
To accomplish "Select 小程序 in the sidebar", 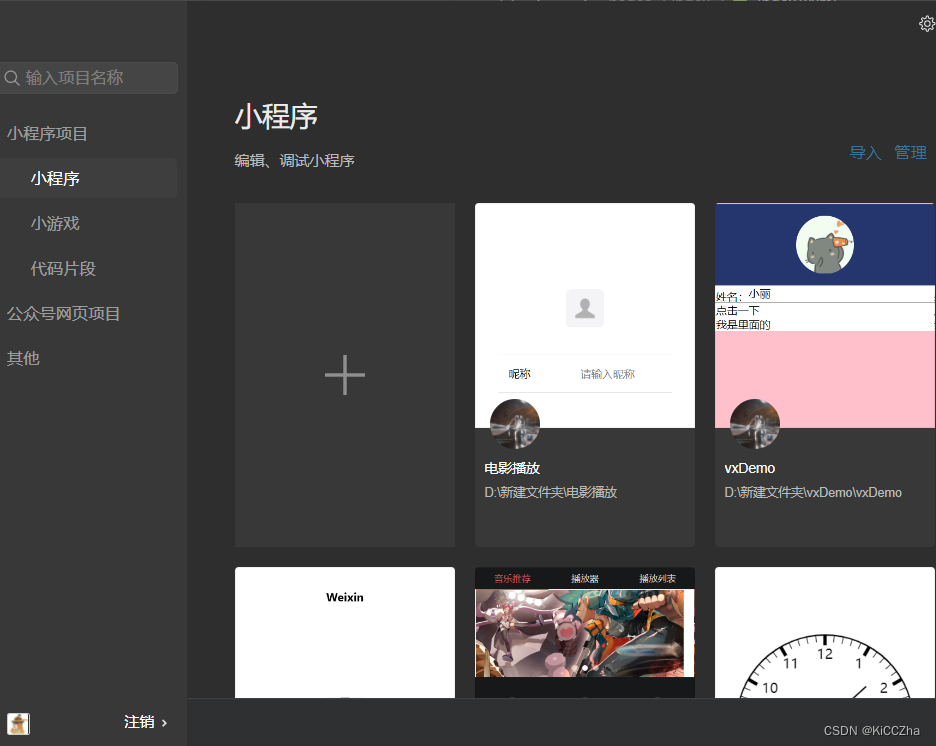I will [x=88, y=178].
